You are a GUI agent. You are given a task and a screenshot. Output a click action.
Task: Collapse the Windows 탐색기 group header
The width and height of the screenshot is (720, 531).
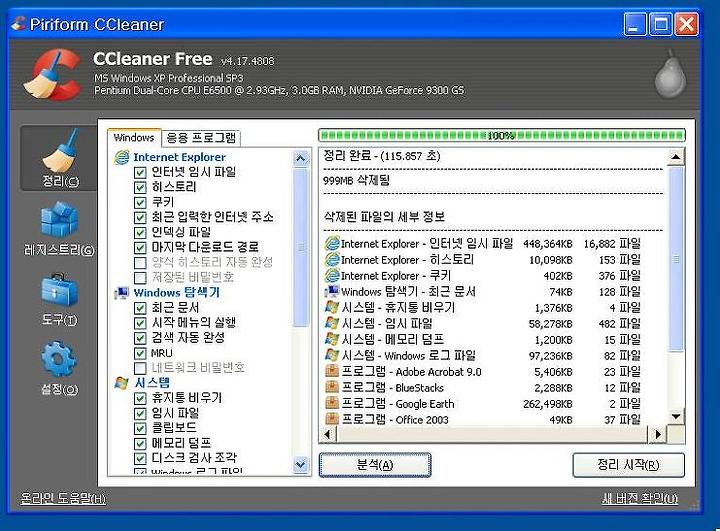point(177,293)
